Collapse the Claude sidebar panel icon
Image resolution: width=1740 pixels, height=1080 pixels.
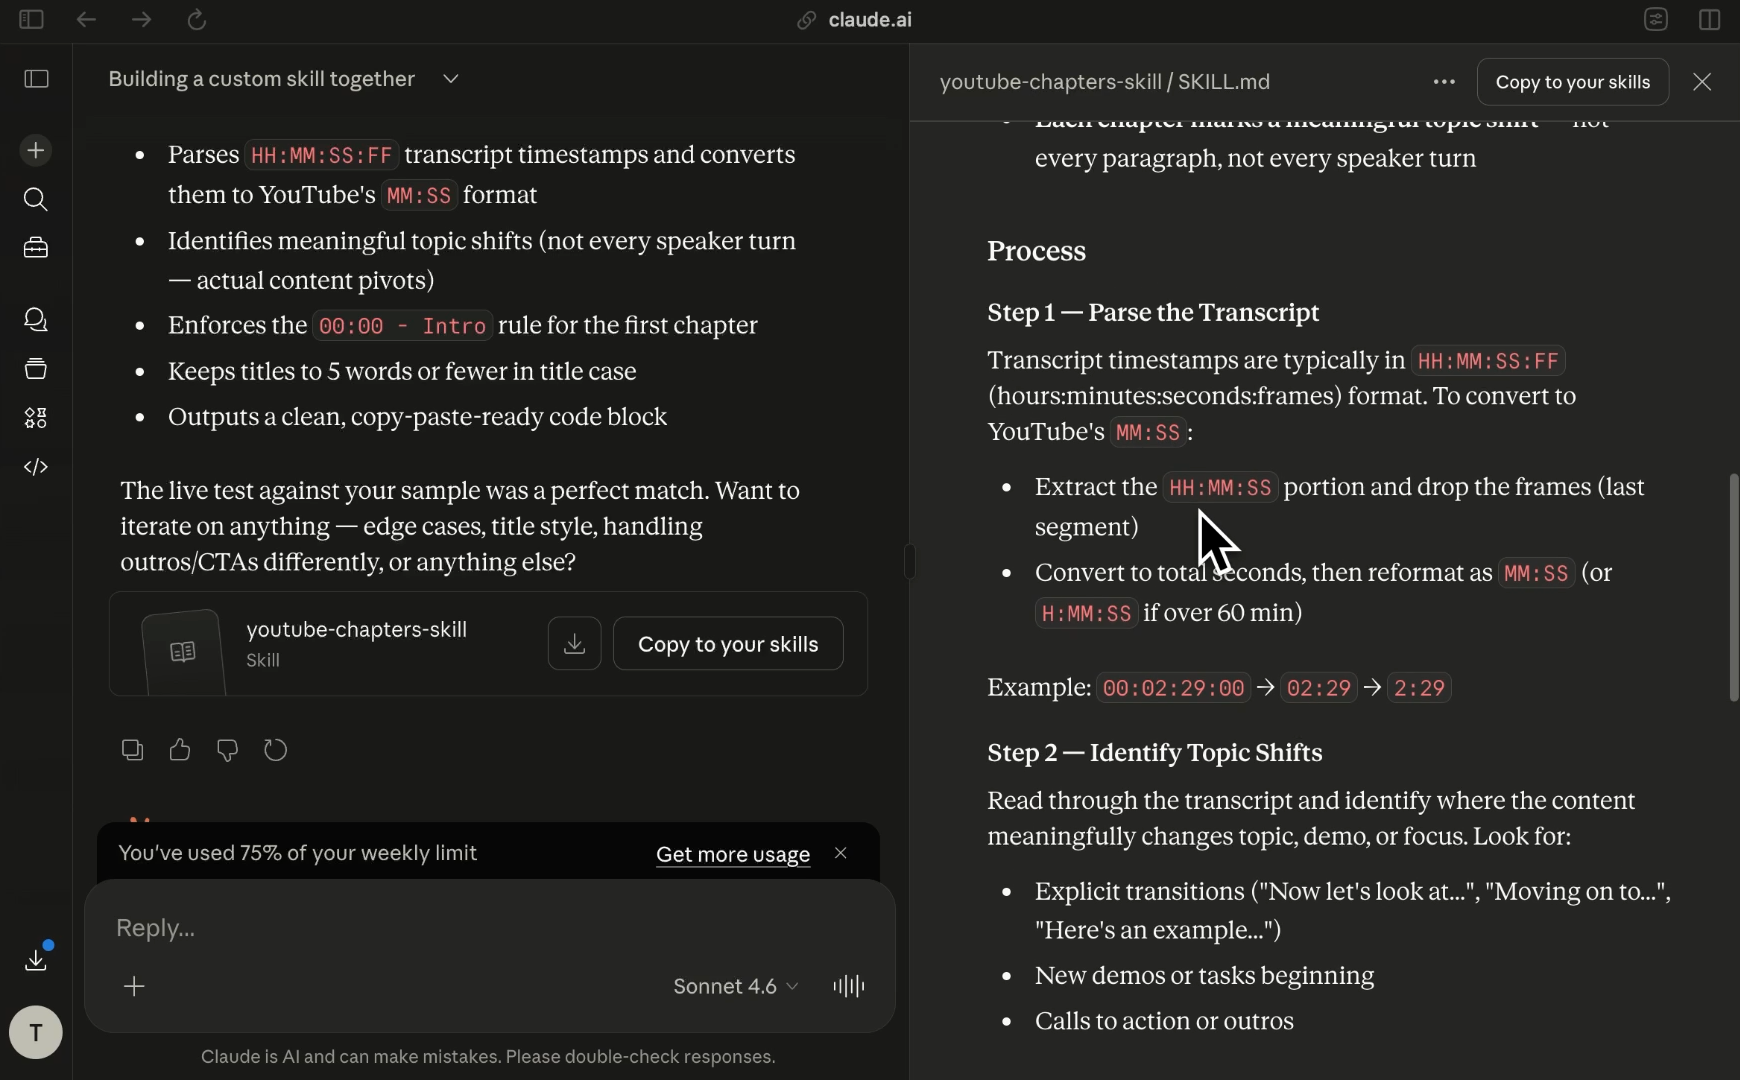[x=36, y=79]
